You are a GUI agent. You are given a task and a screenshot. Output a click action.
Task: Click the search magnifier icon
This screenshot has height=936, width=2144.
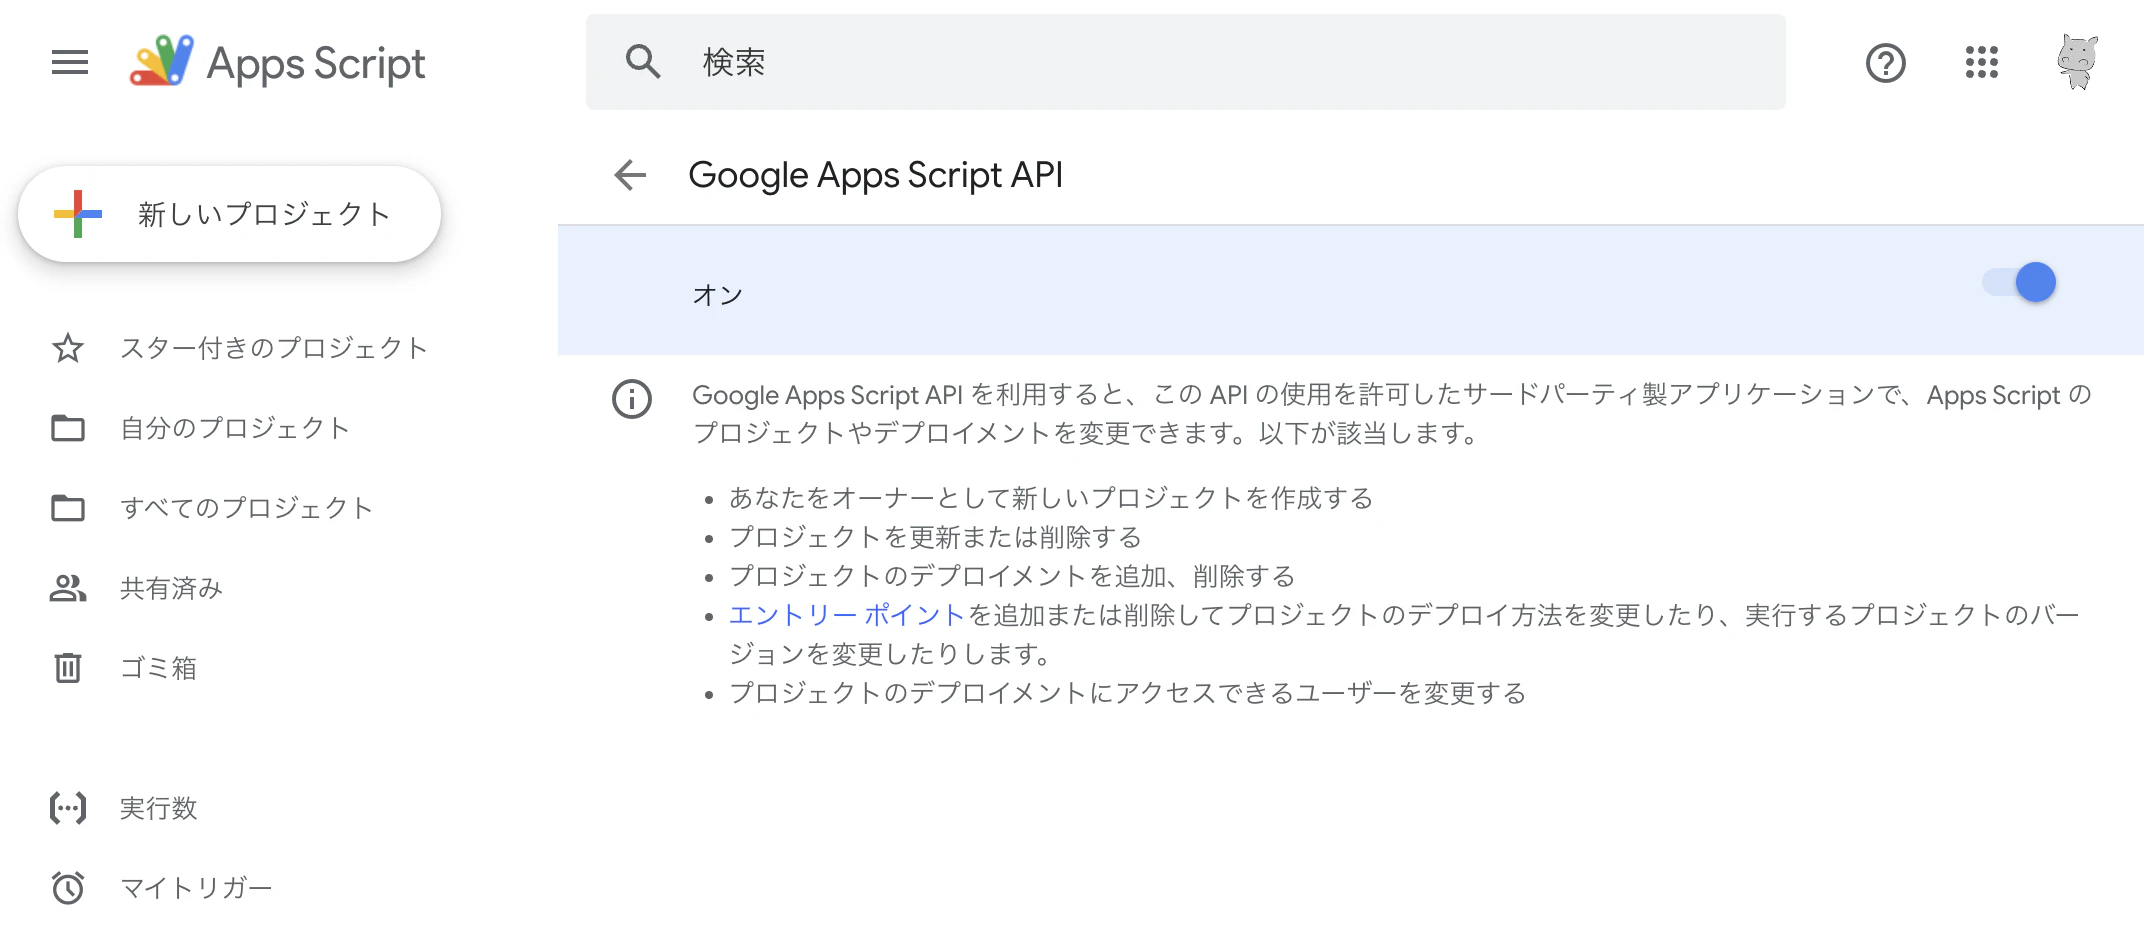click(x=643, y=62)
